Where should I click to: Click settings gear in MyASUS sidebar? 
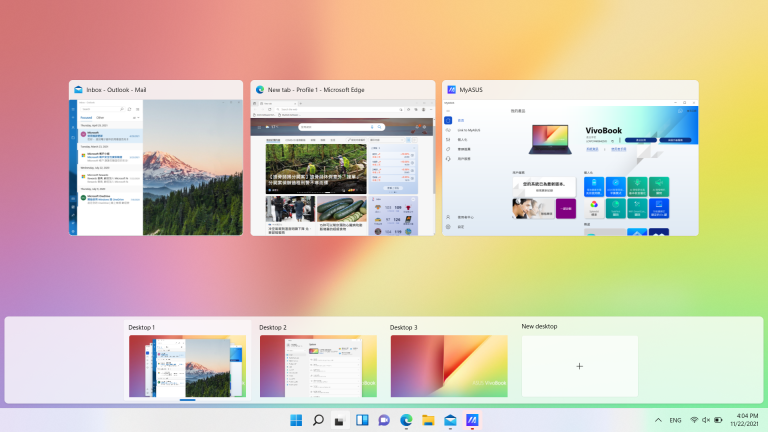coord(448,227)
